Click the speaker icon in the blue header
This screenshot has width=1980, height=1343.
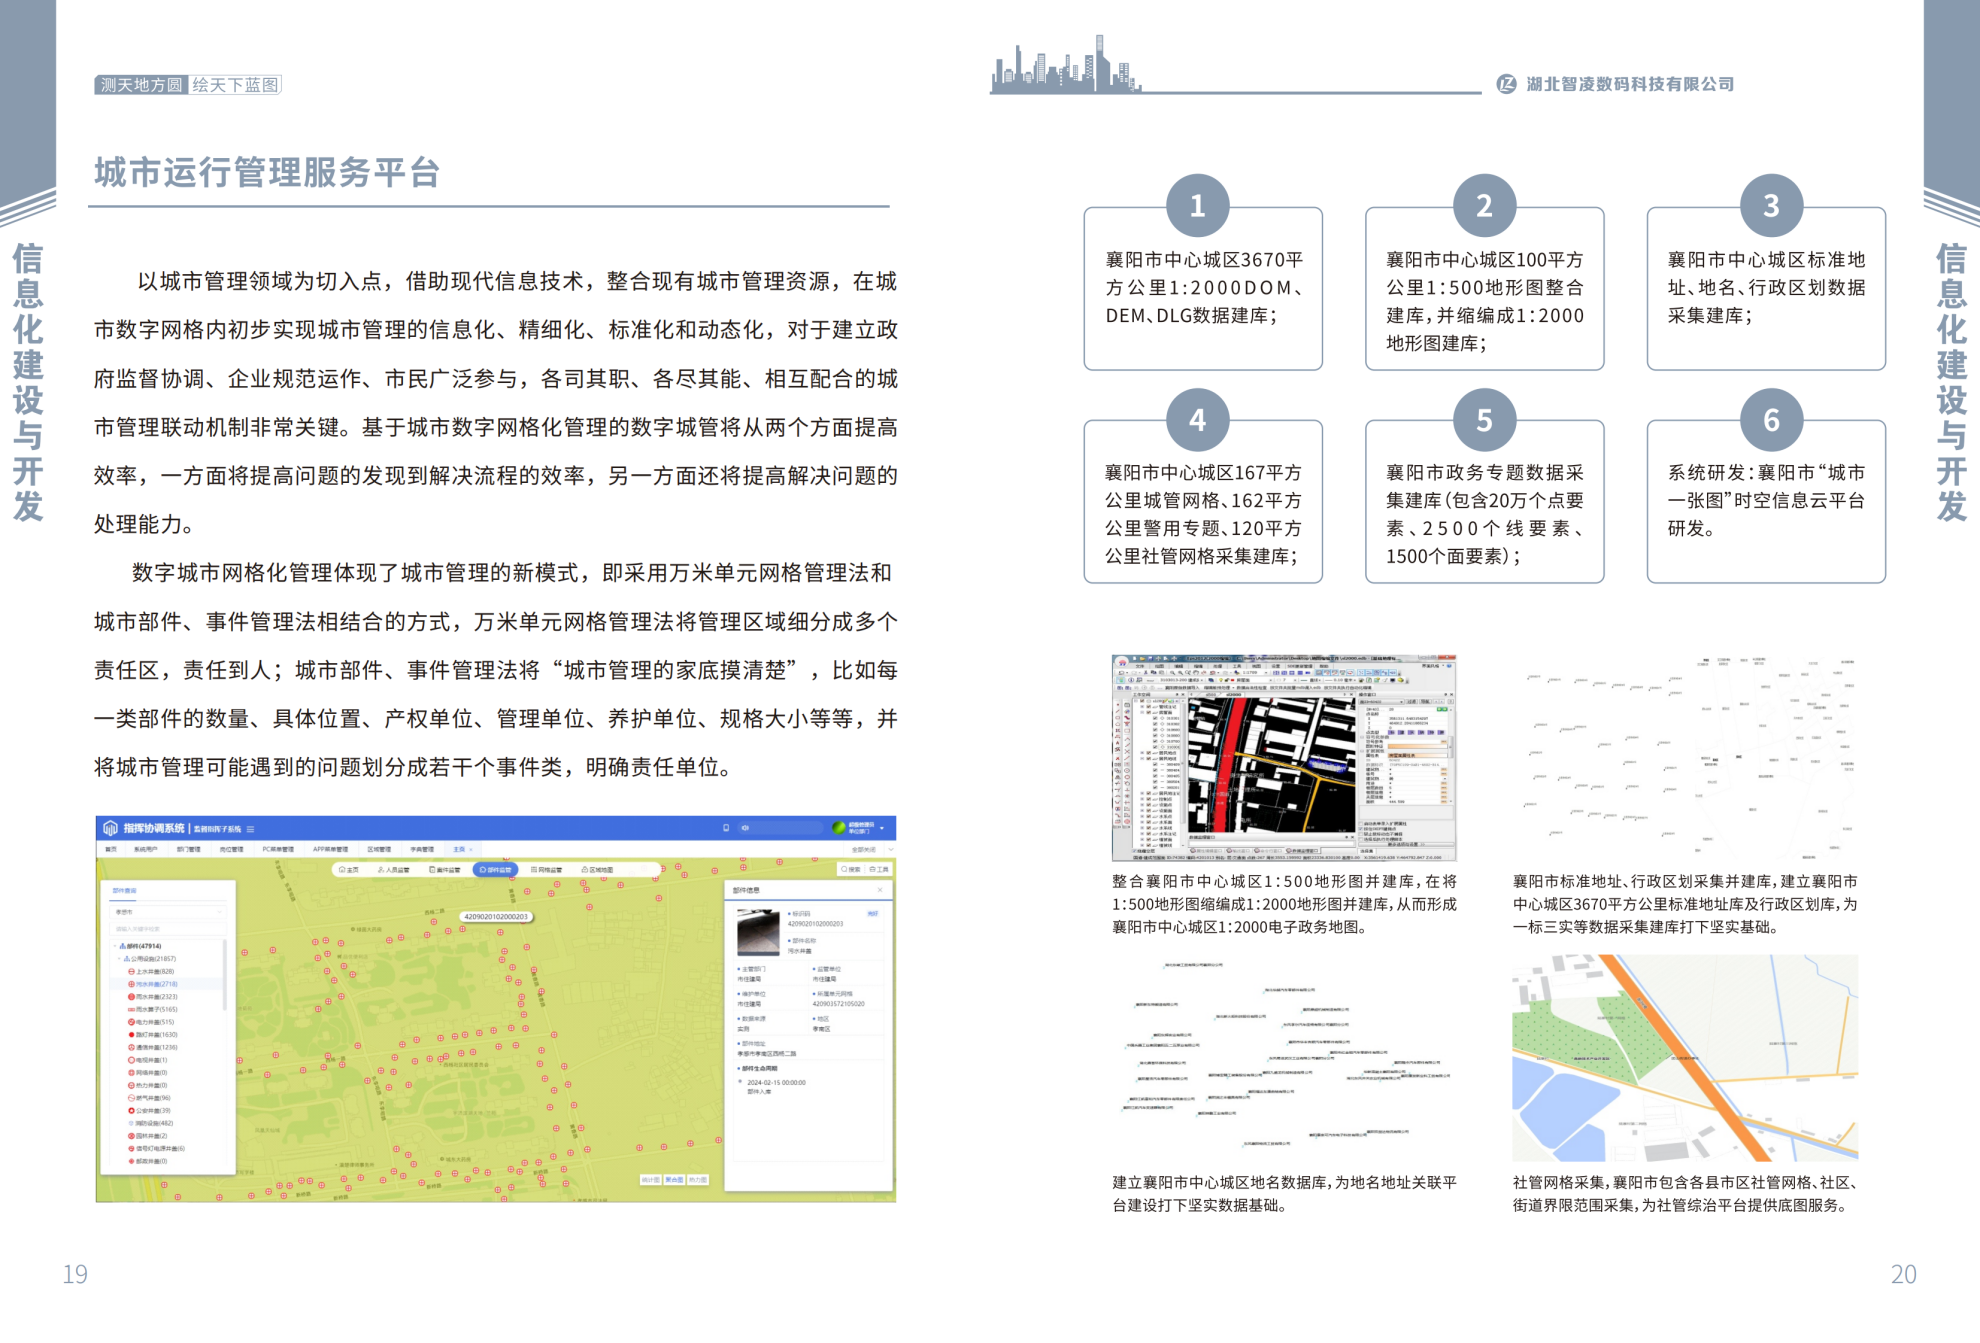[745, 828]
